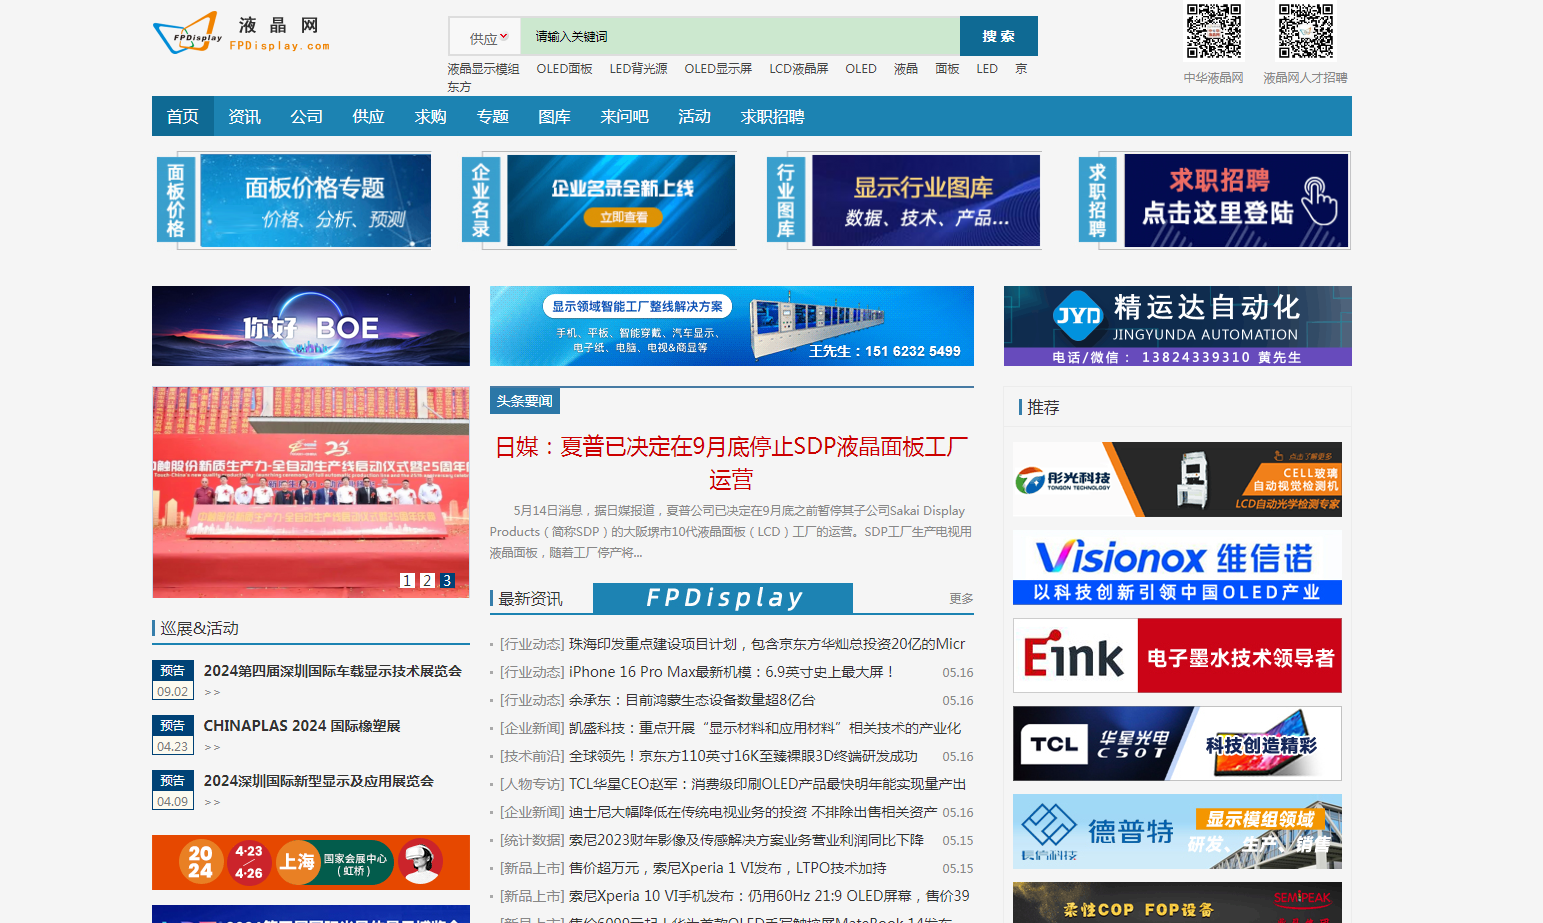1543x923 pixels.
Task: Click the [技术前沿] category tag
Action: 532,756
